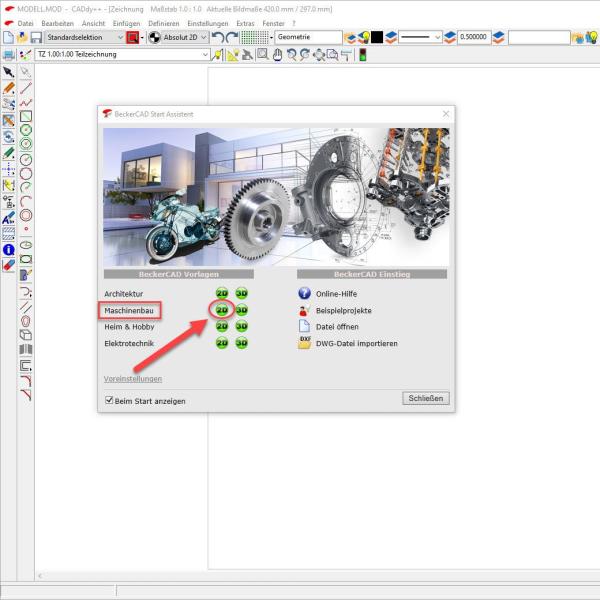Choose the Architektur 2D template
The height and width of the screenshot is (600, 600).
pyautogui.click(x=222, y=293)
